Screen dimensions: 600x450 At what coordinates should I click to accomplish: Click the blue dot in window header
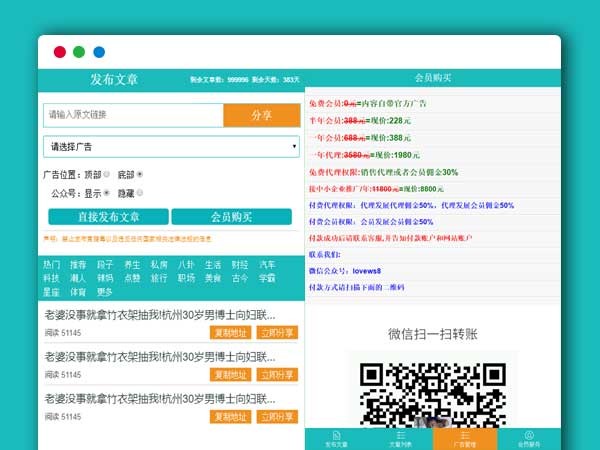point(99,52)
